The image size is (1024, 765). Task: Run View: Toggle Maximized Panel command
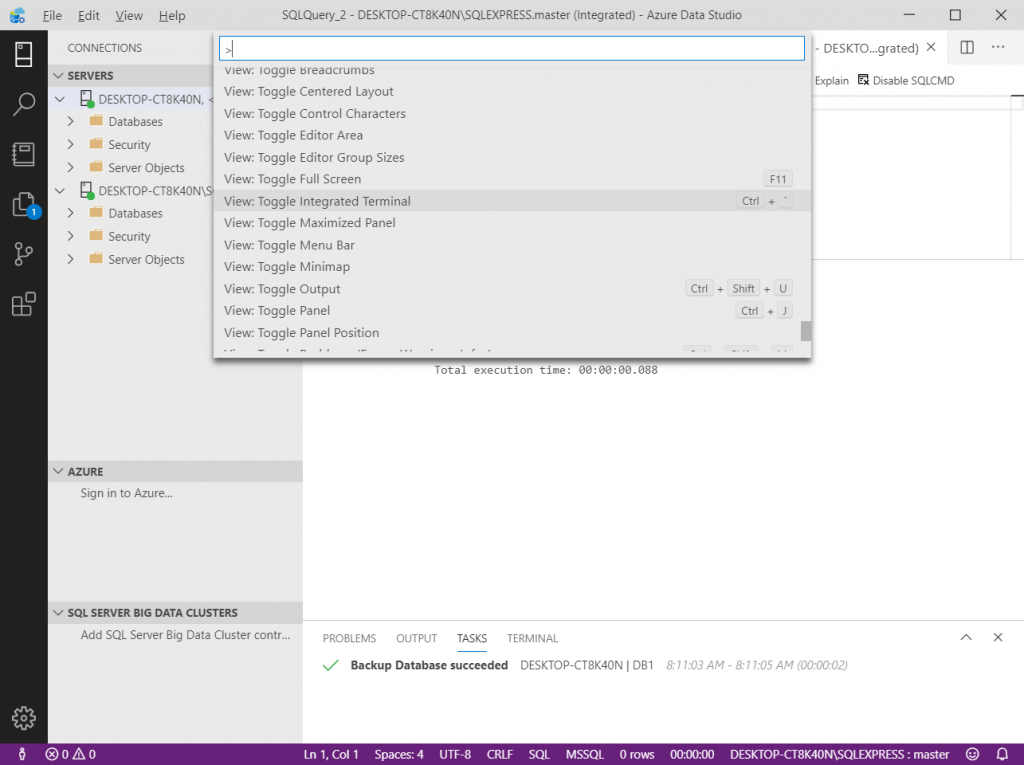click(512, 223)
